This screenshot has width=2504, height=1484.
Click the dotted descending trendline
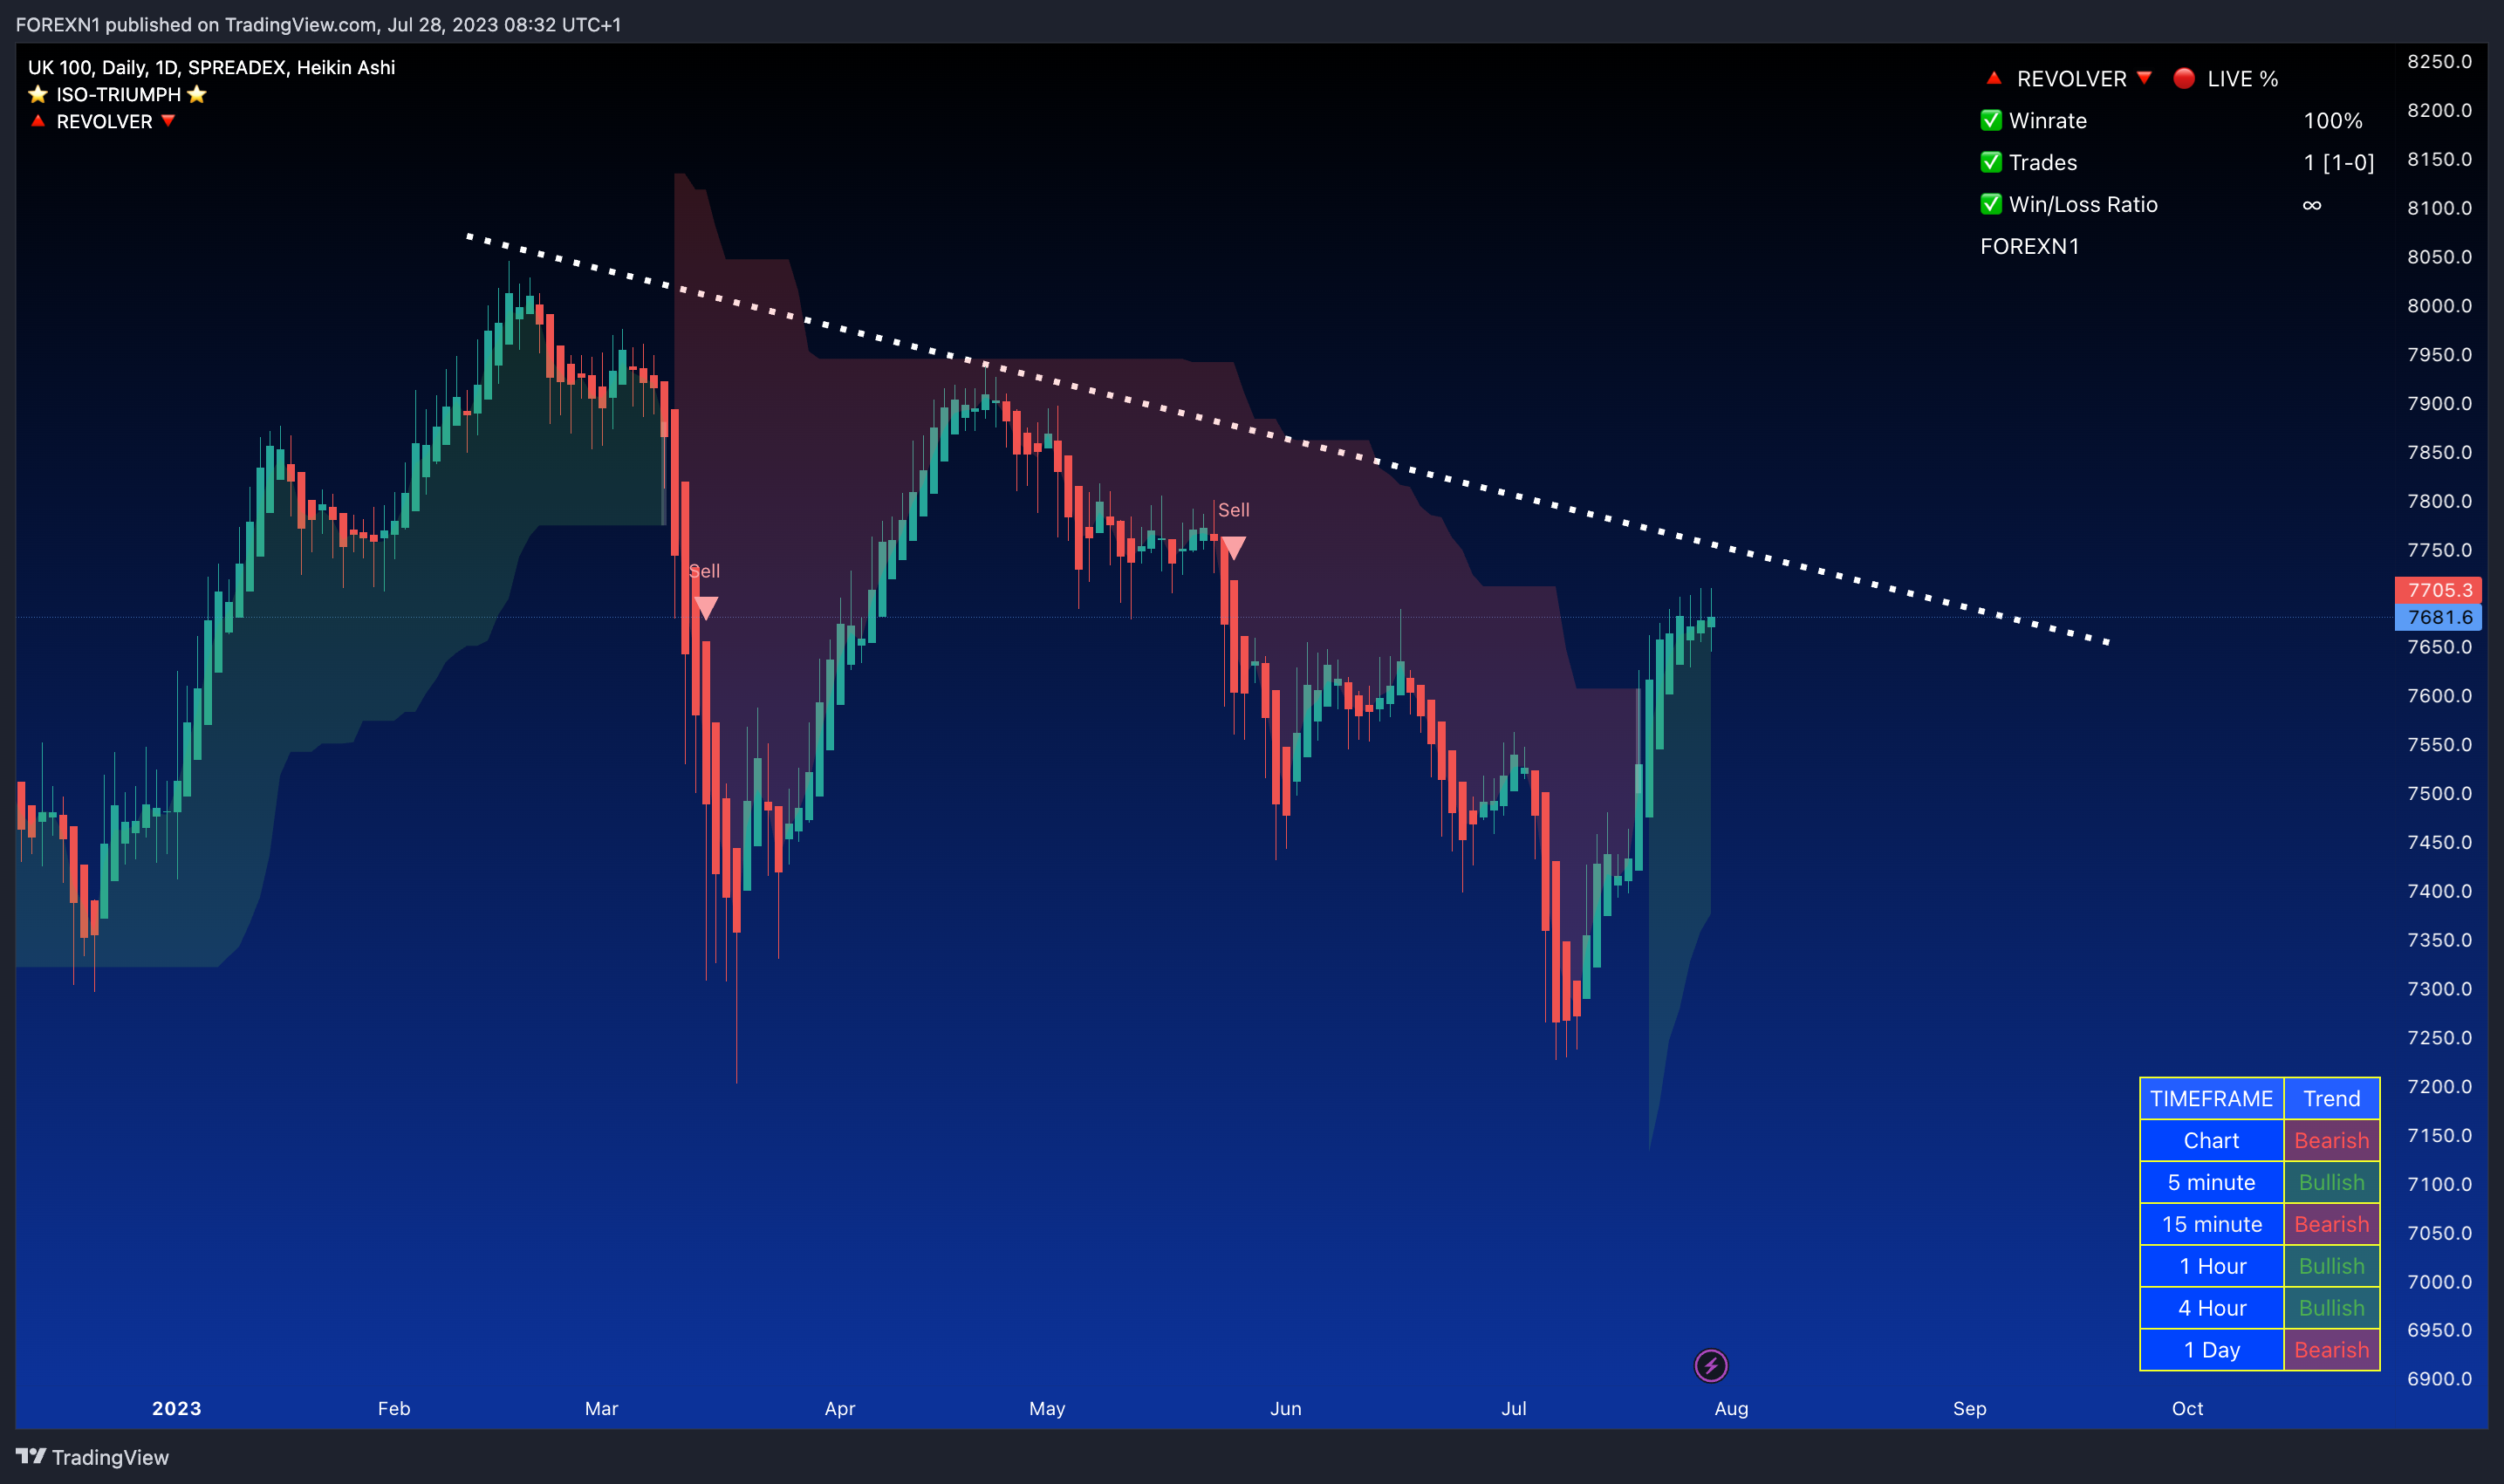1287,439
